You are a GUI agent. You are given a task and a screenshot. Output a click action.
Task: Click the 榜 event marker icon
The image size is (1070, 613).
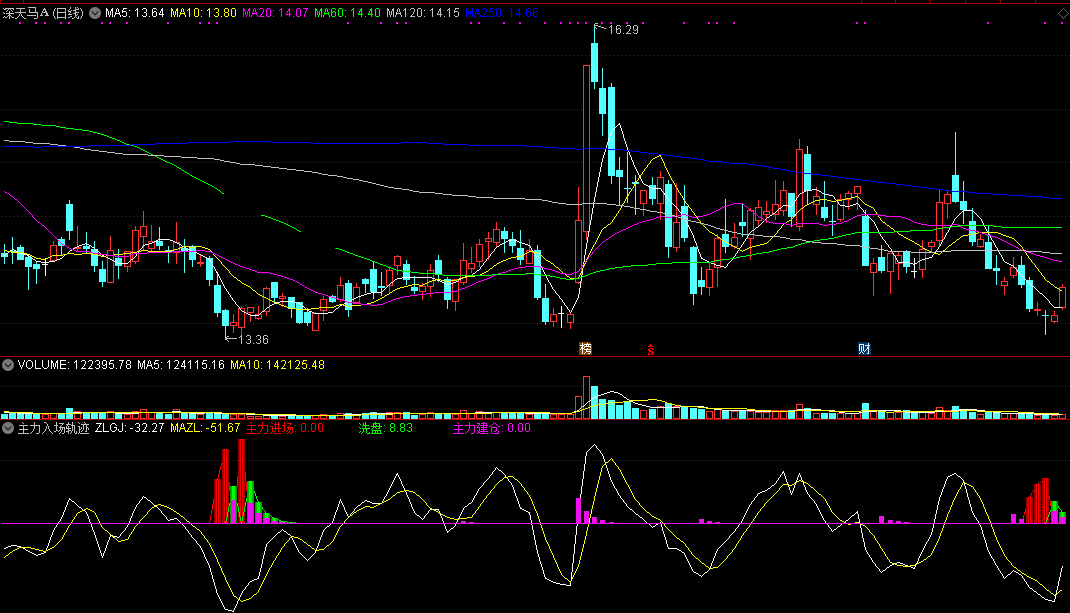coord(585,349)
